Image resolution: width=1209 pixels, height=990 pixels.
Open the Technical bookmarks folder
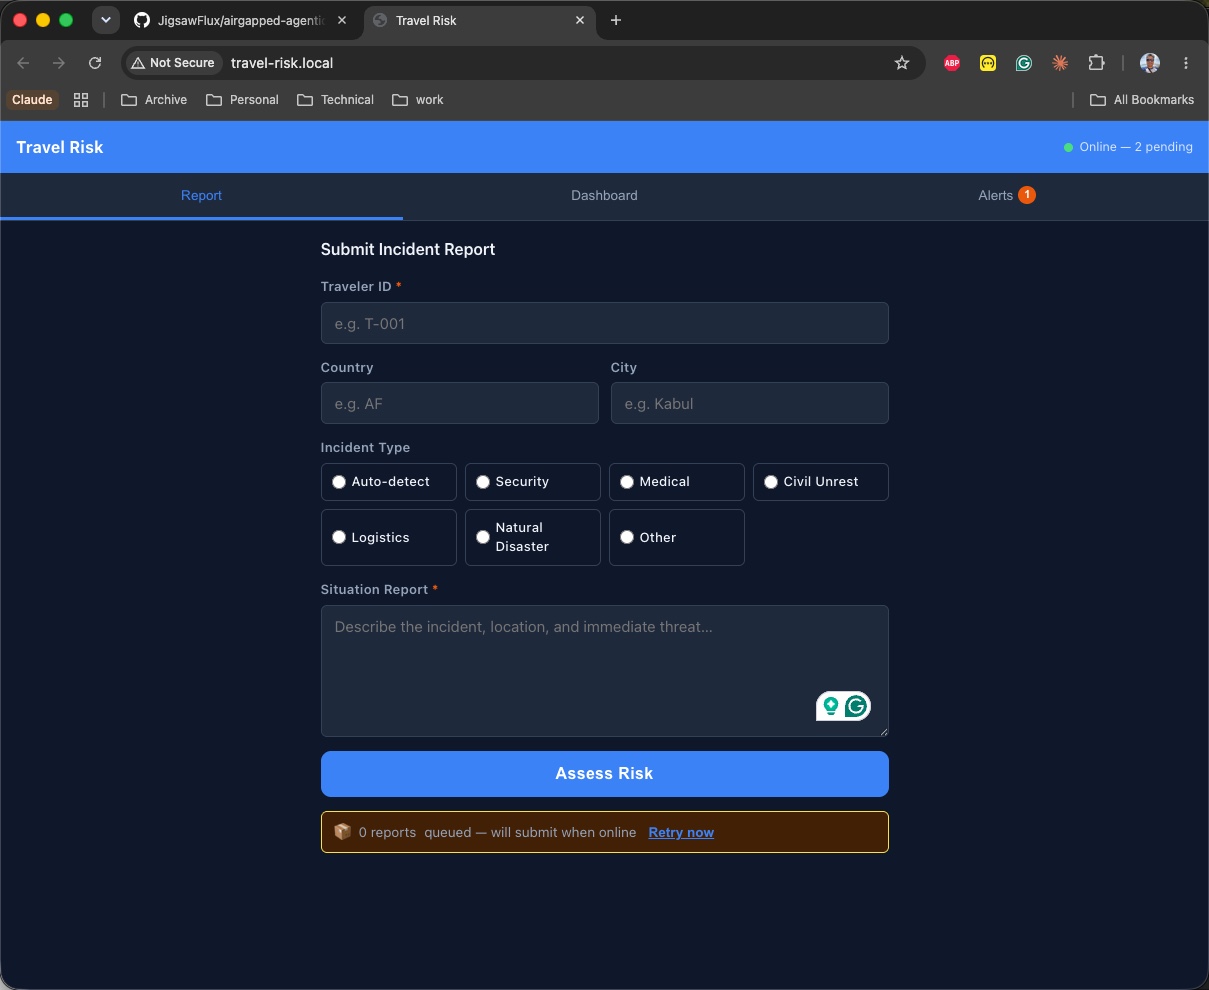336,100
